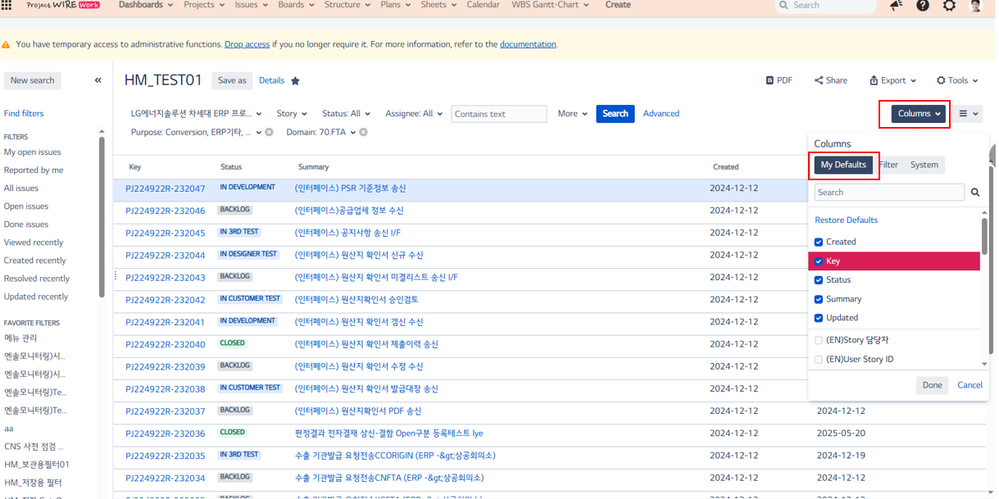Image resolution: width=999 pixels, height=499 pixels.
Task: Click Cancel in Columns panel
Action: [970, 385]
